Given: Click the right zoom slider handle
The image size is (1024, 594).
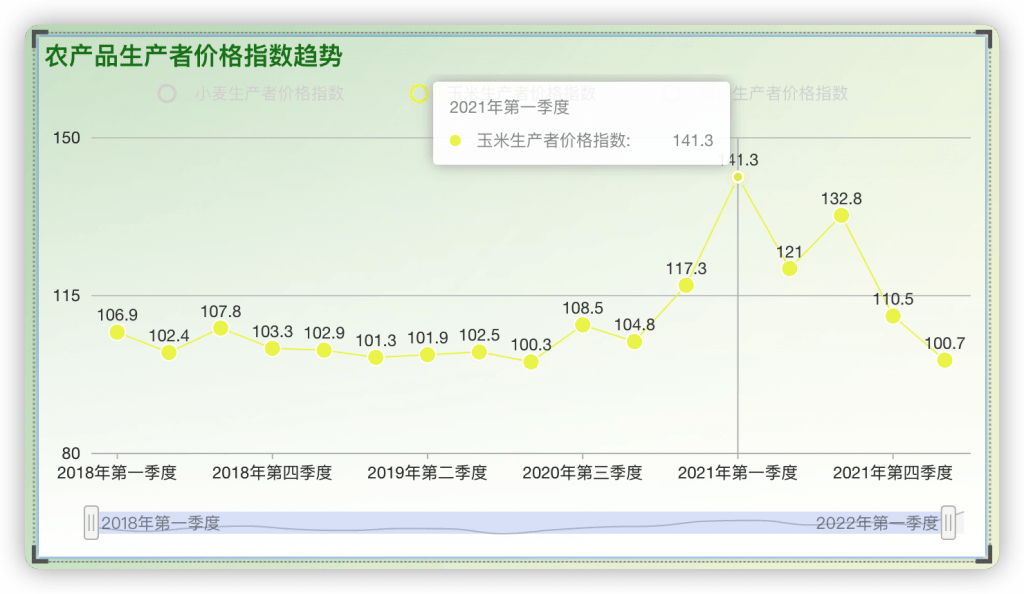Looking at the screenshot, I should (948, 523).
